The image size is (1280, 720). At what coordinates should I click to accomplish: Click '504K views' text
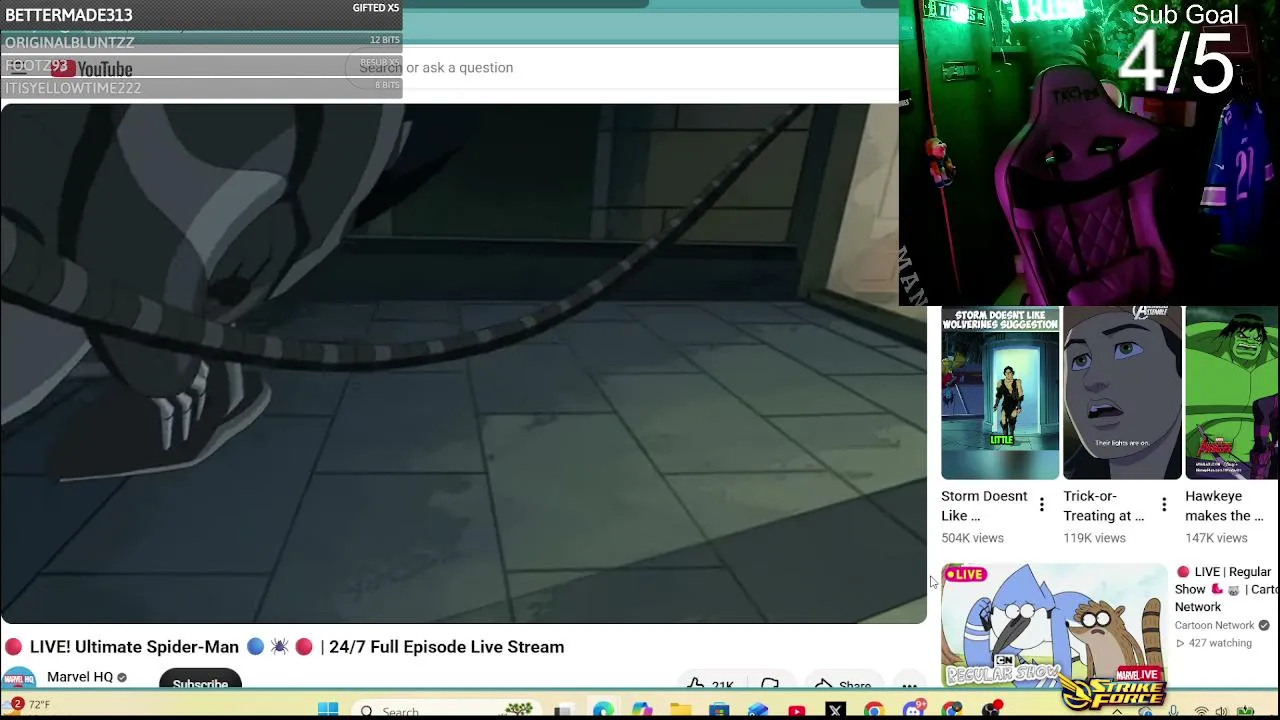(972, 538)
